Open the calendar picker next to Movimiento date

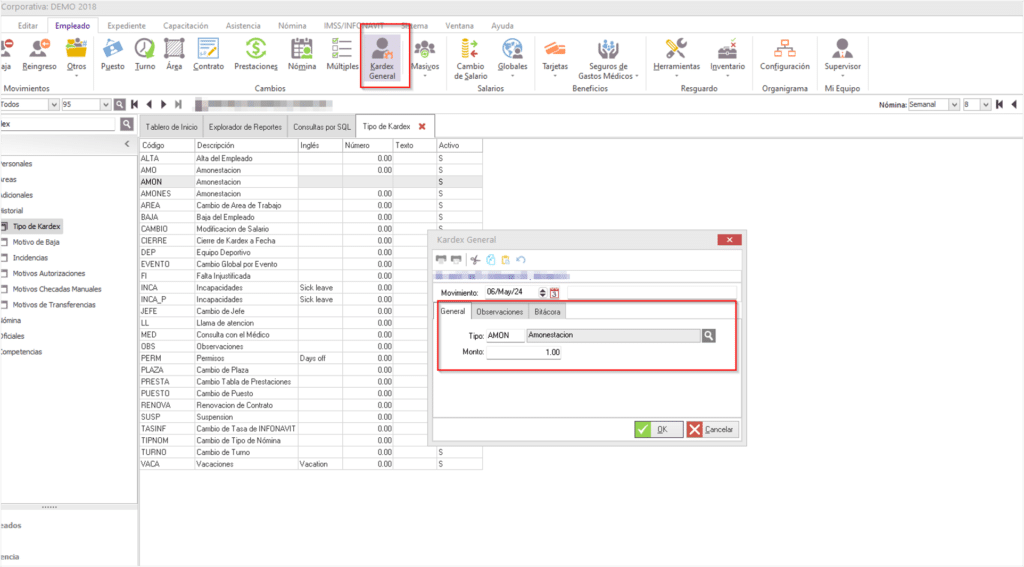click(x=554, y=293)
